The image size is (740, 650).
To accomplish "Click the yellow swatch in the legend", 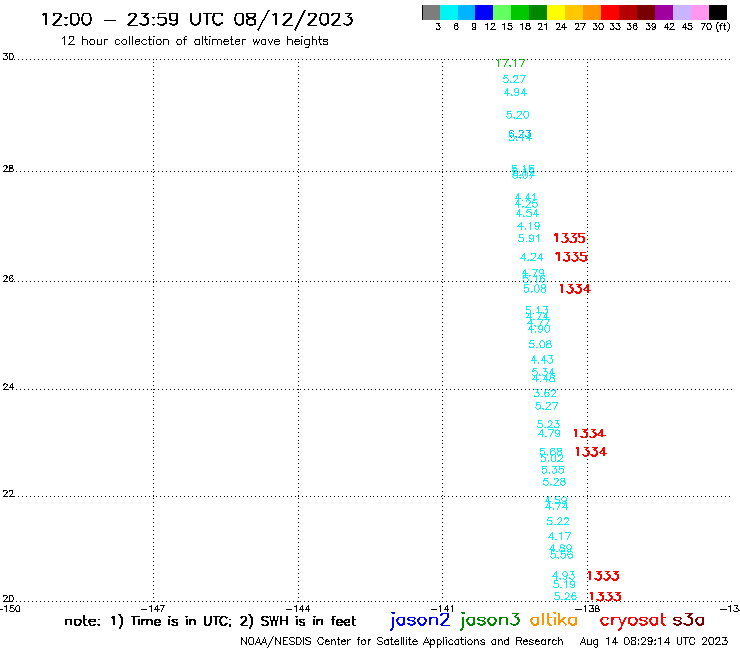I will [x=556, y=12].
